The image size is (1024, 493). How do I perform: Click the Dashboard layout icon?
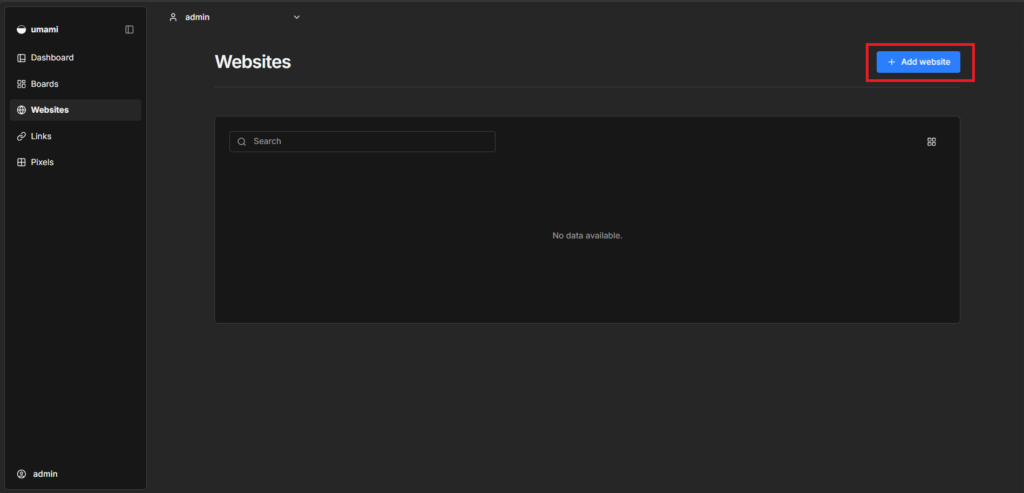21,57
